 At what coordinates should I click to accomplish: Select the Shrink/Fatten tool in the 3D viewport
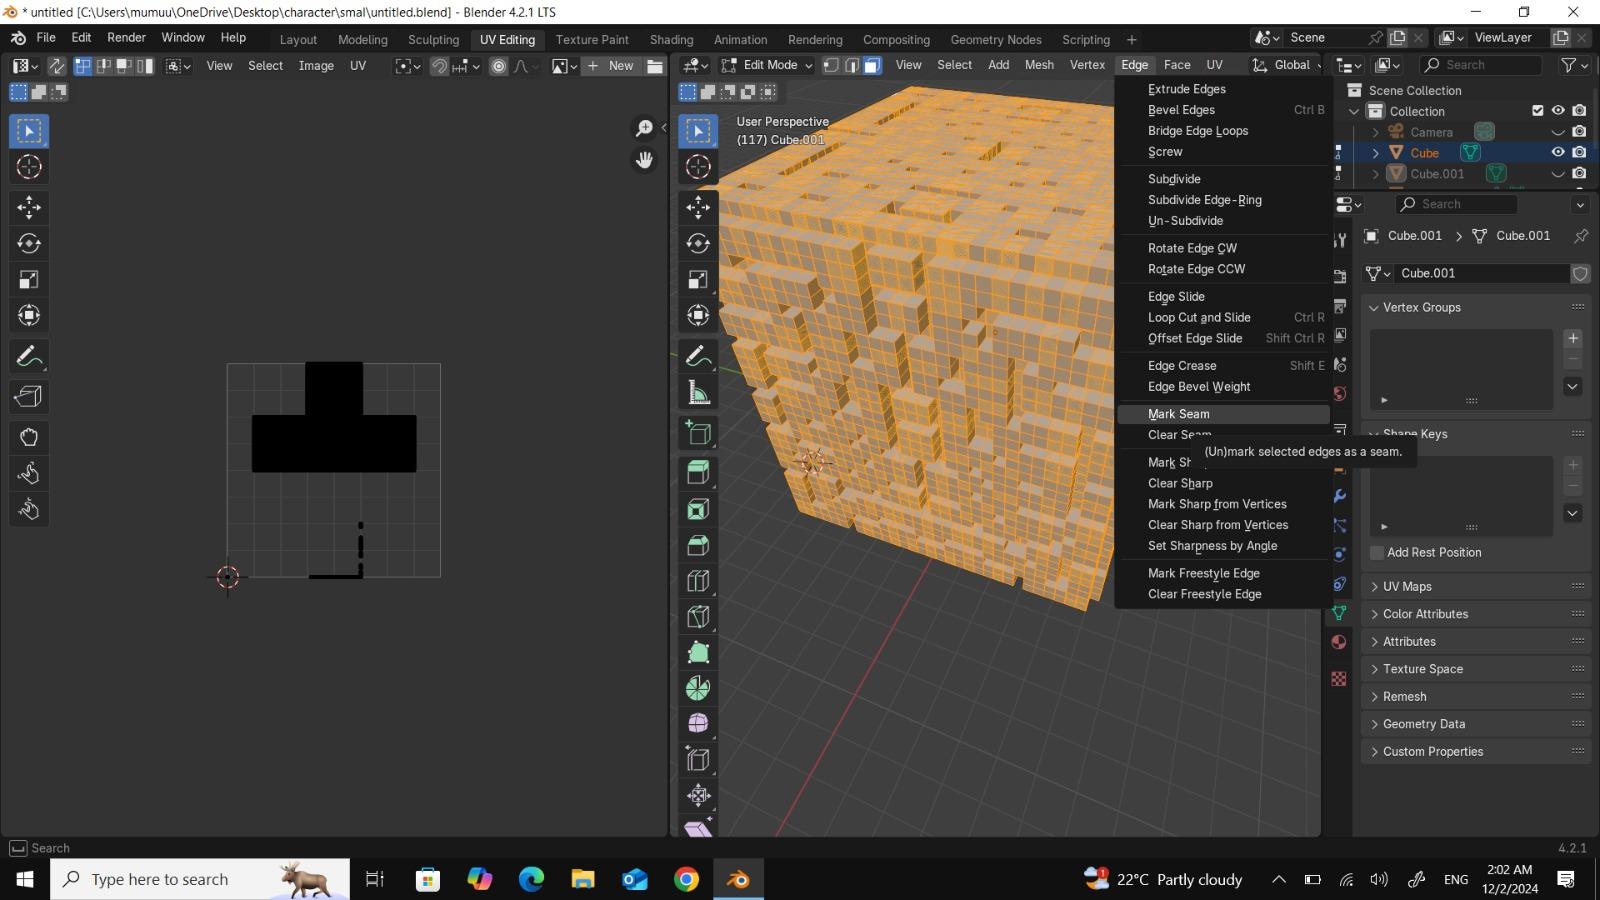tap(698, 795)
